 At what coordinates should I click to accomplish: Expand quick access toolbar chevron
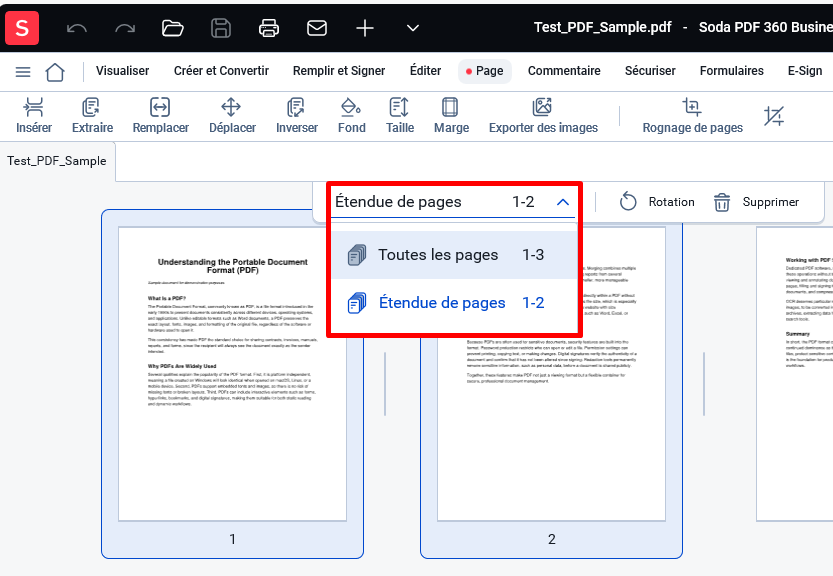pyautogui.click(x=413, y=28)
